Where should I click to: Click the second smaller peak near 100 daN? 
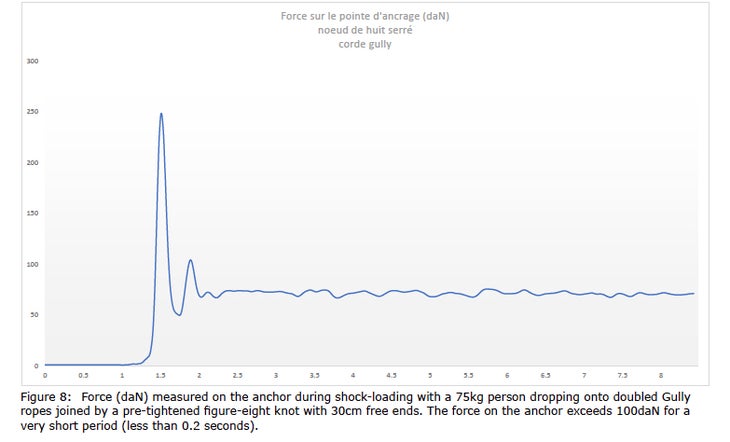(190, 260)
